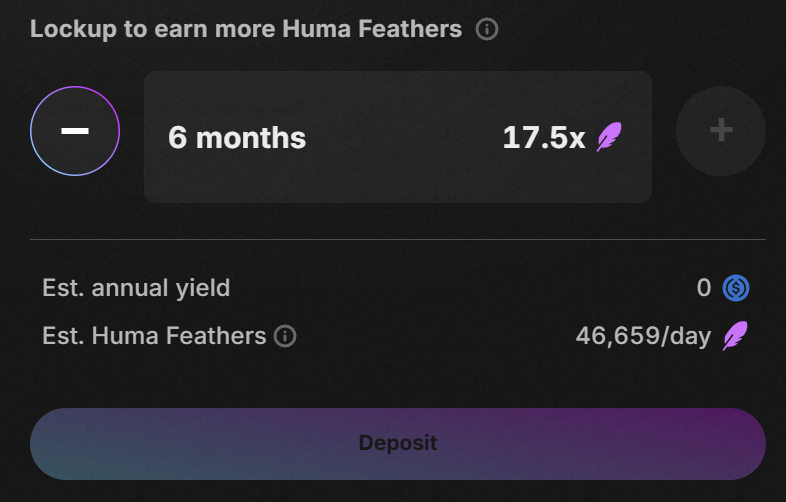Click the grey plus symbol inside the circle

click(x=721, y=130)
